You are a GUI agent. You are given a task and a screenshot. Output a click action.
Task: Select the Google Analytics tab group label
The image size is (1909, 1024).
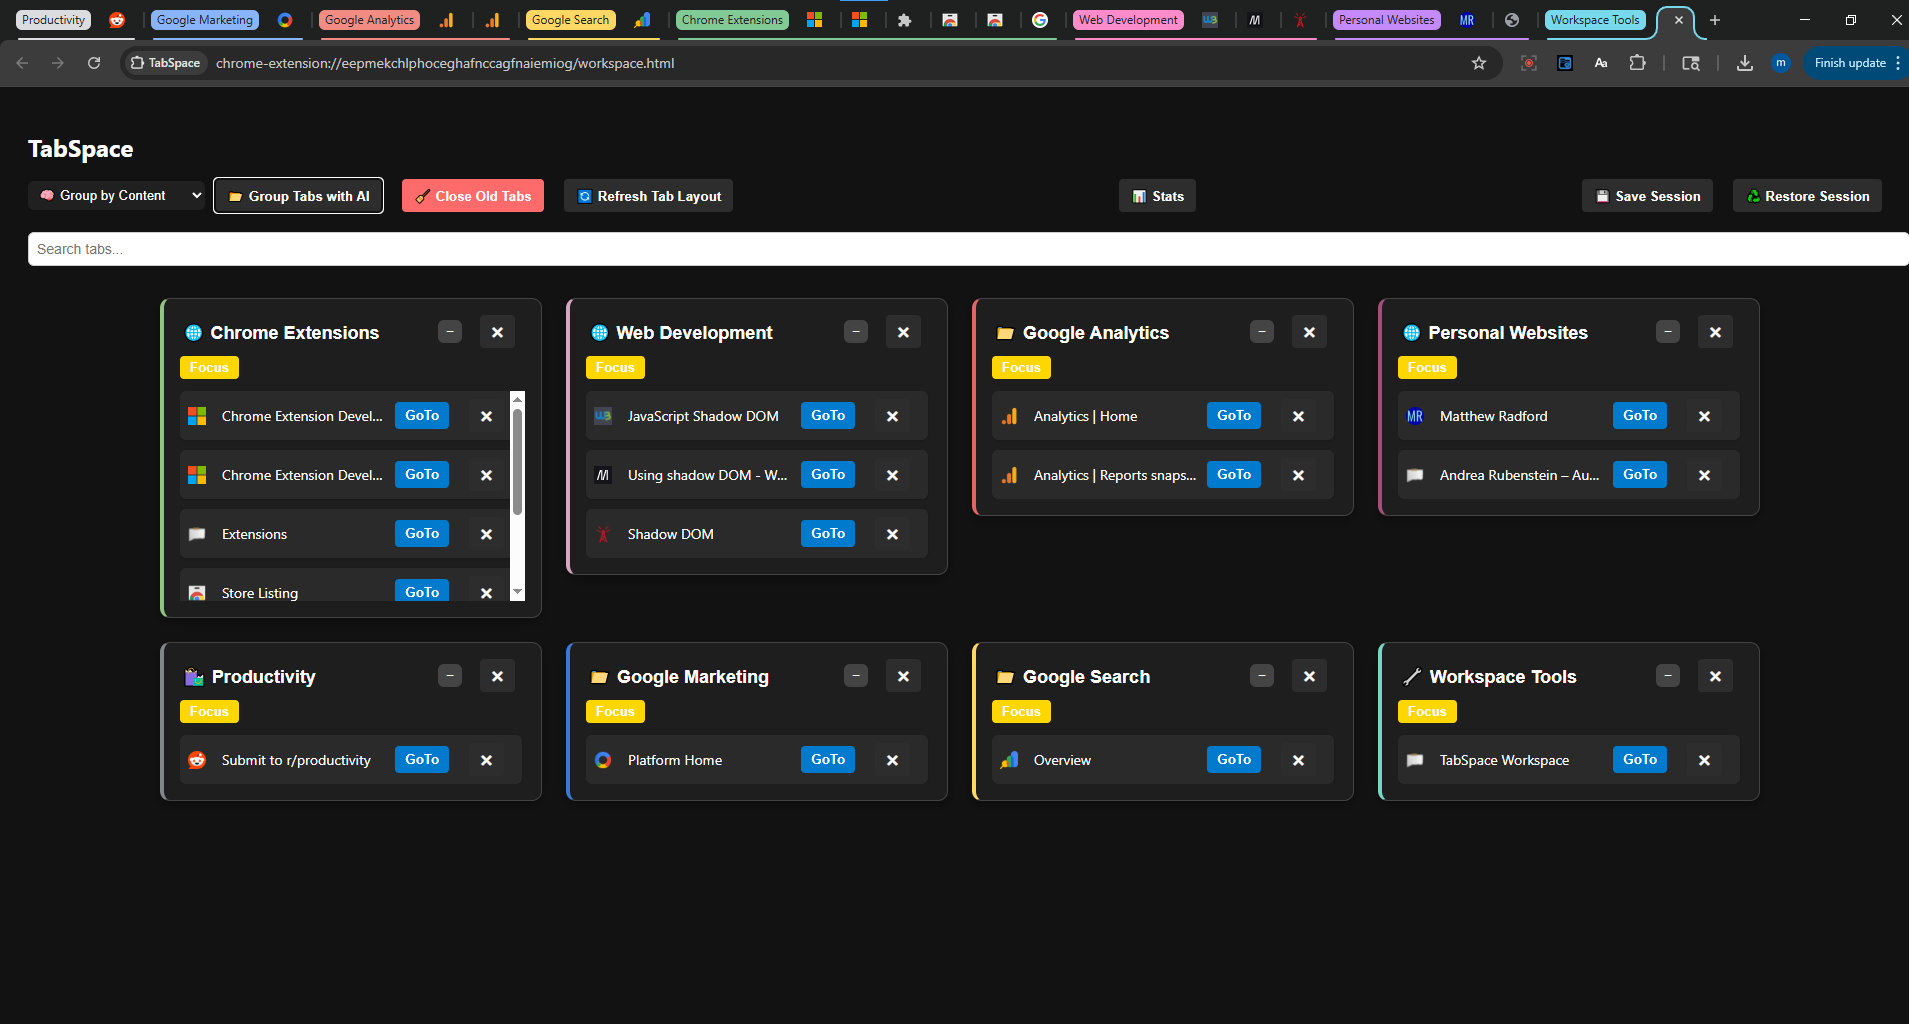[369, 20]
